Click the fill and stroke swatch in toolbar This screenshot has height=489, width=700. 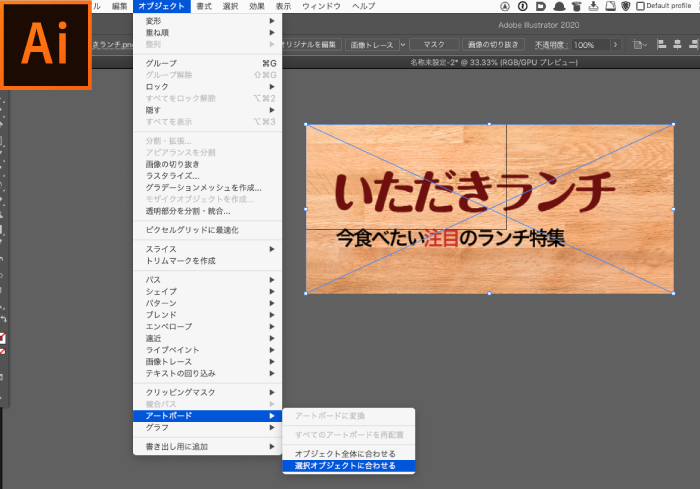[x=3, y=338]
